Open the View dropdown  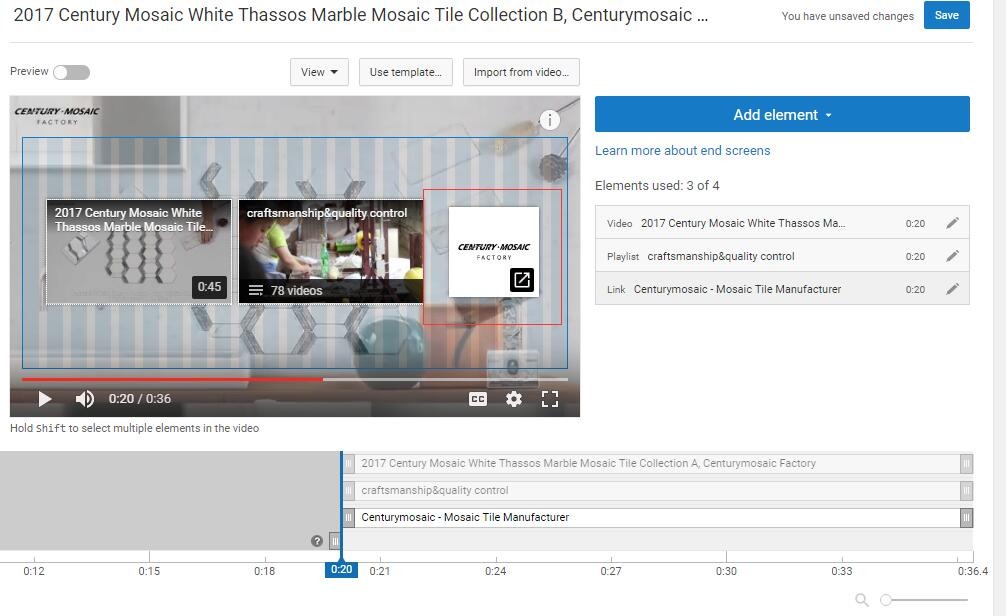[x=319, y=72]
